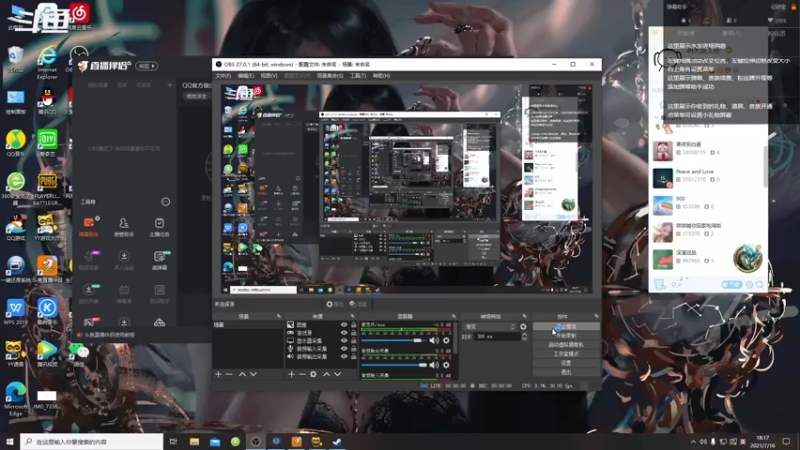Viewport: 800px width, 450px height.
Task: Pop out the Controls dock panel
Action: coord(596,316)
